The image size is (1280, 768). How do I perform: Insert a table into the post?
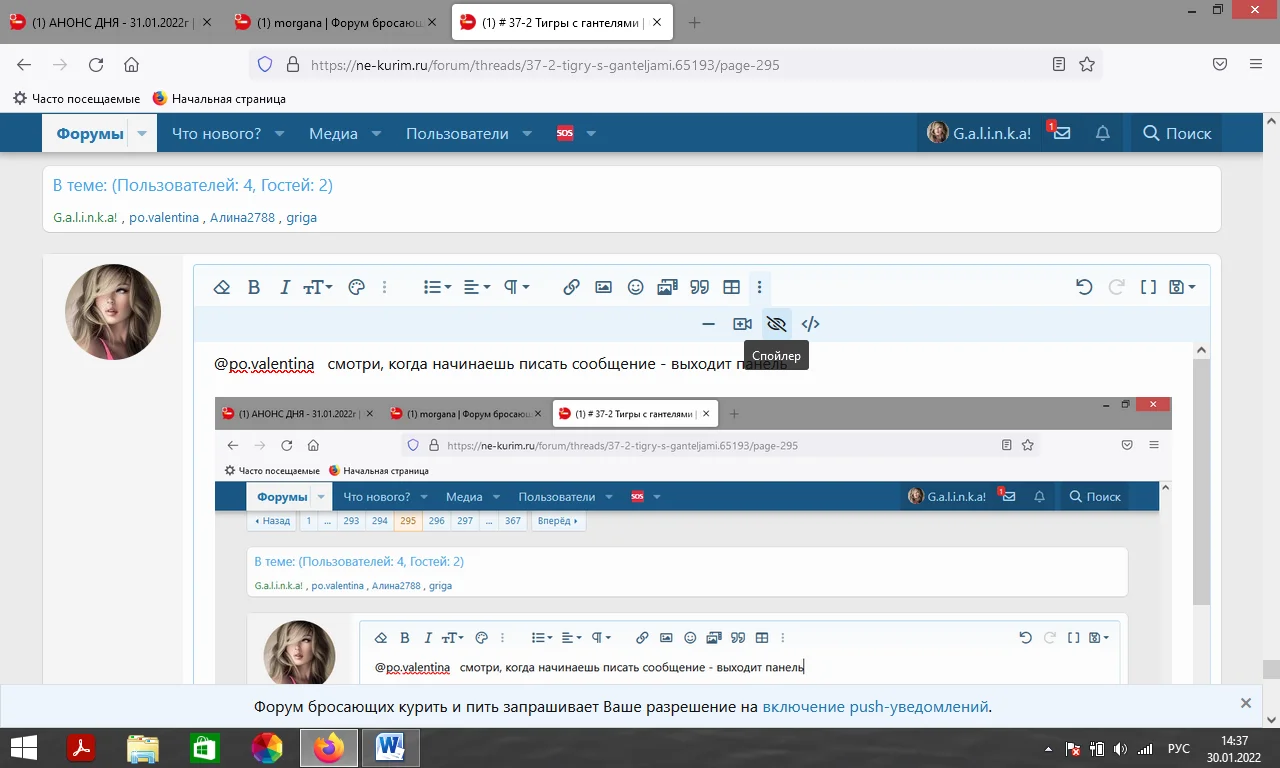pos(731,287)
